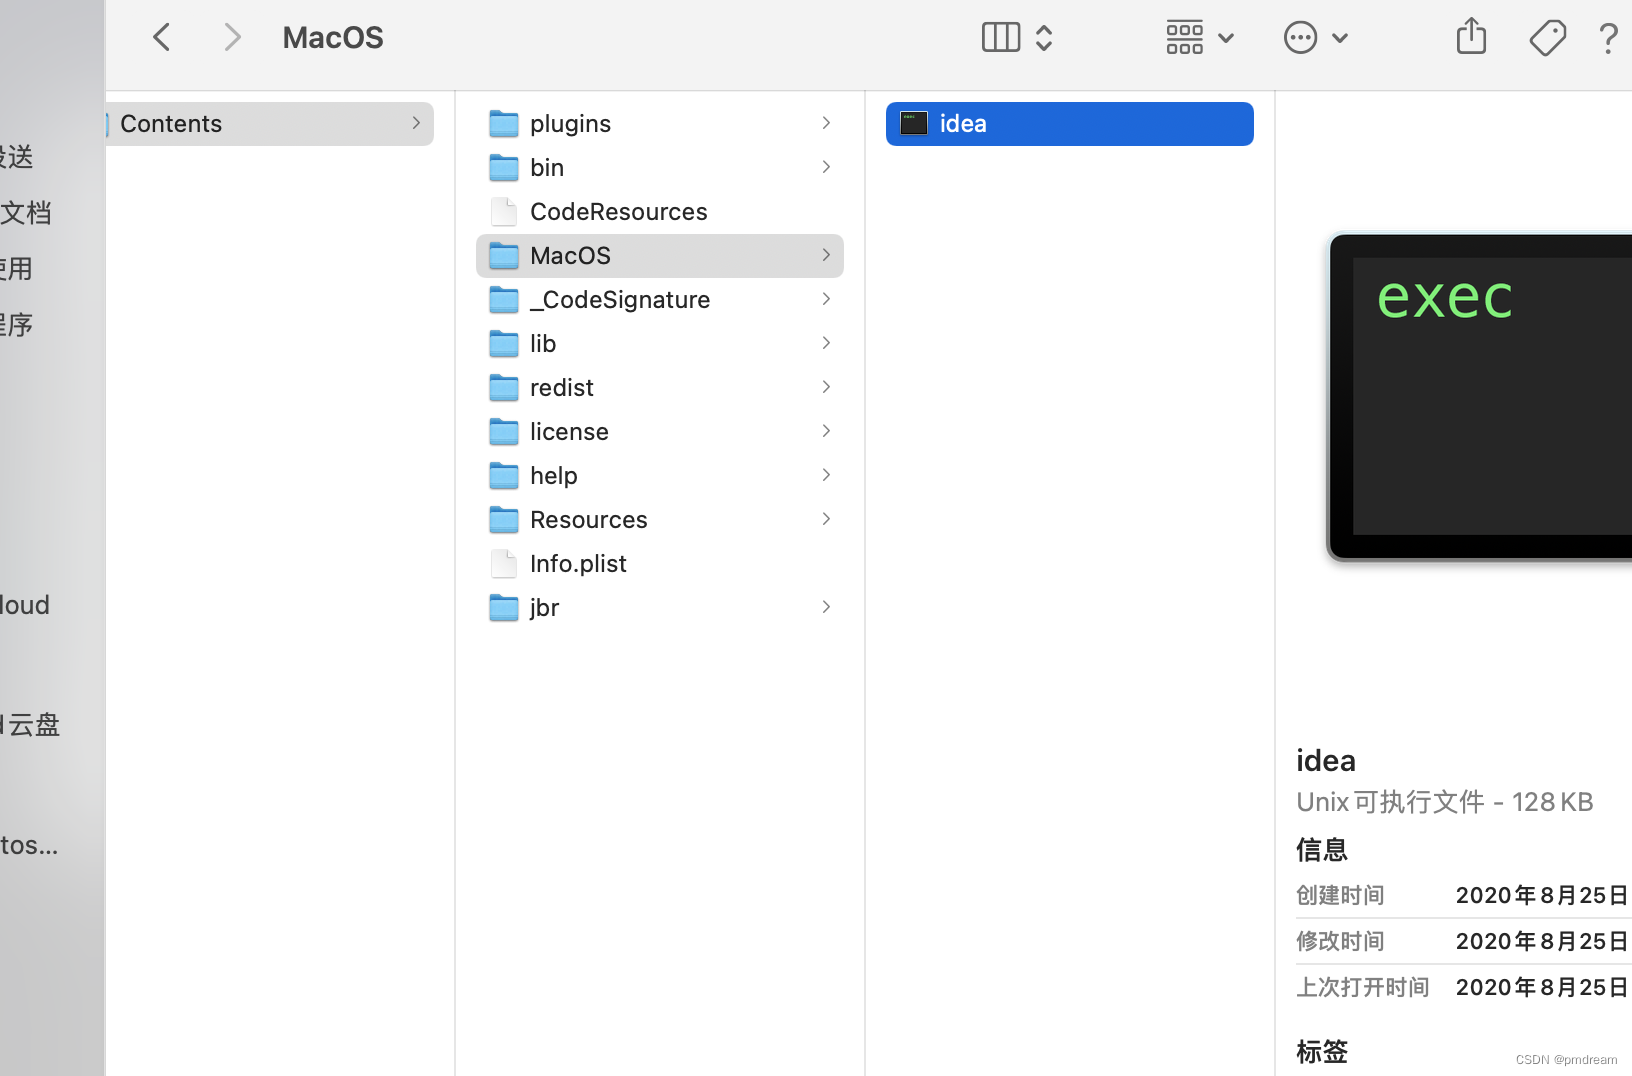Click the 信息 section heading

coord(1322,850)
